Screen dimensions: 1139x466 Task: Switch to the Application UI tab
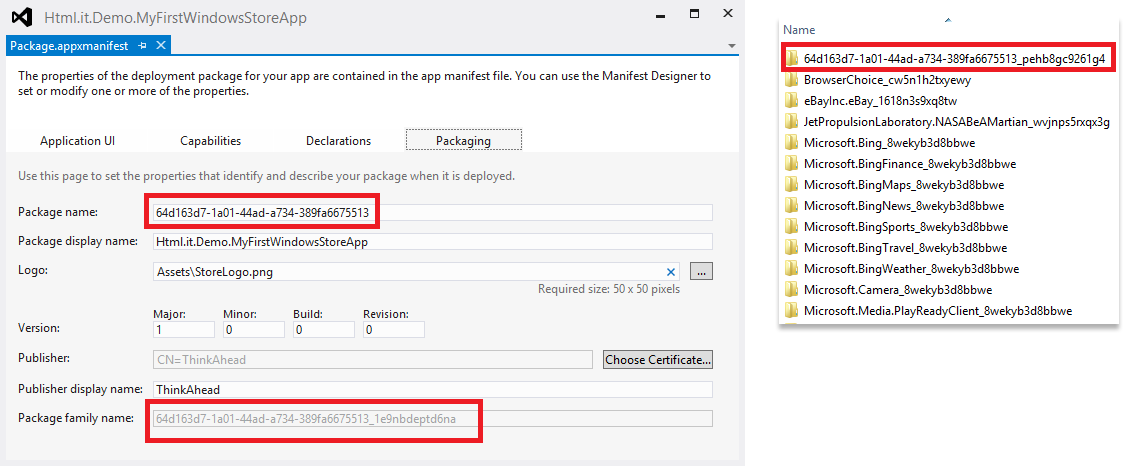tap(78, 141)
